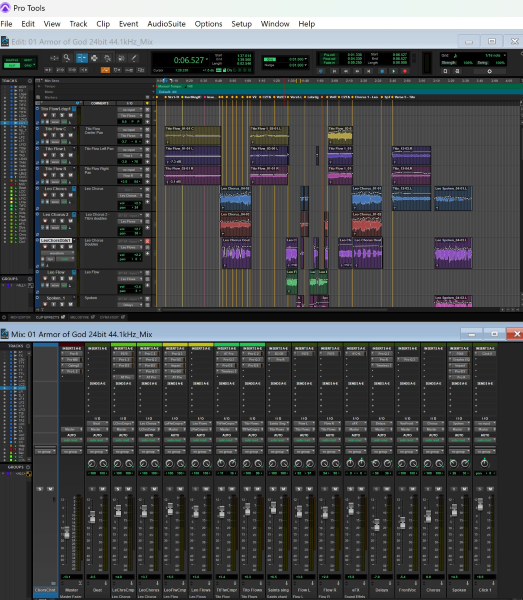Select the blue Leo Chorus clip after Tito Flow

click(236, 199)
